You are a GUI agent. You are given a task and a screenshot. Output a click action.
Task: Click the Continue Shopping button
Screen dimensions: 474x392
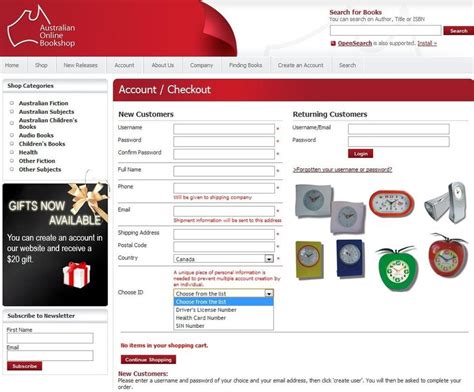pos(148,360)
